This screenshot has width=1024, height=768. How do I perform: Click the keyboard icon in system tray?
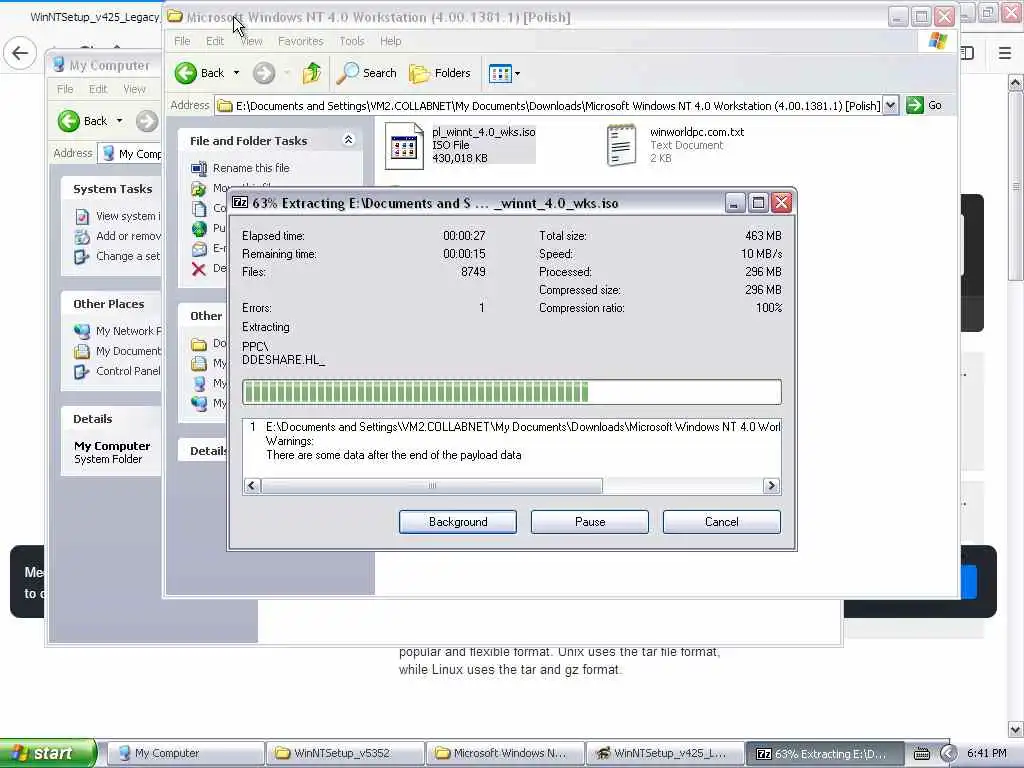click(921, 754)
